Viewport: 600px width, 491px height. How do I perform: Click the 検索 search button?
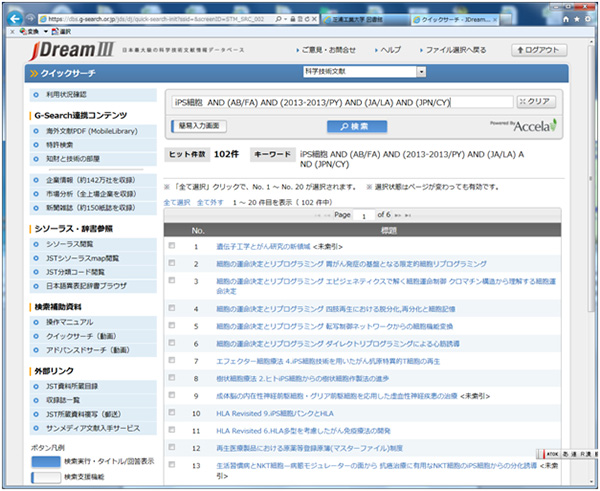point(357,127)
